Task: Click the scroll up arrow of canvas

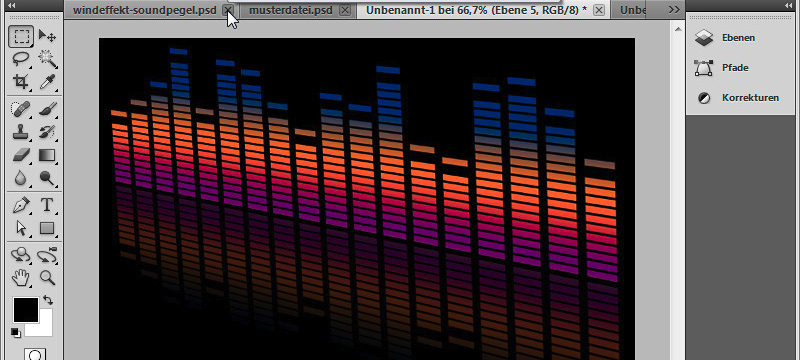Action: pyautogui.click(x=678, y=29)
